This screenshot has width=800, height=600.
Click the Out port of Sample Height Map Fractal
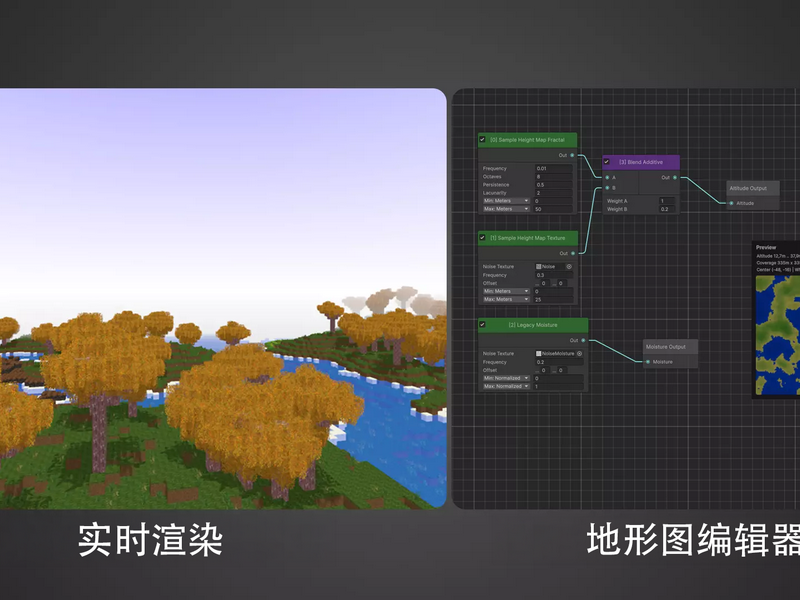pyautogui.click(x=572, y=155)
